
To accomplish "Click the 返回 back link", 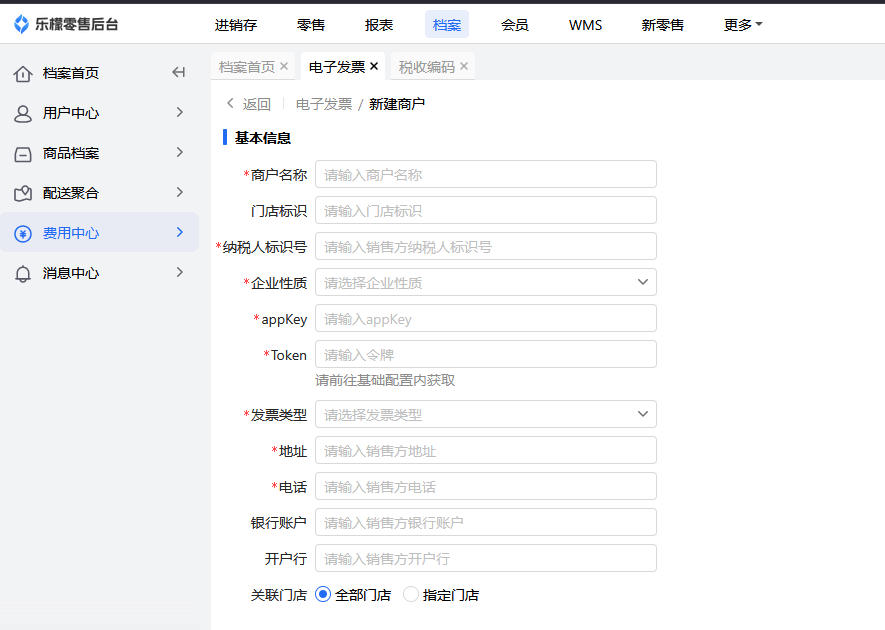I will 248,104.
